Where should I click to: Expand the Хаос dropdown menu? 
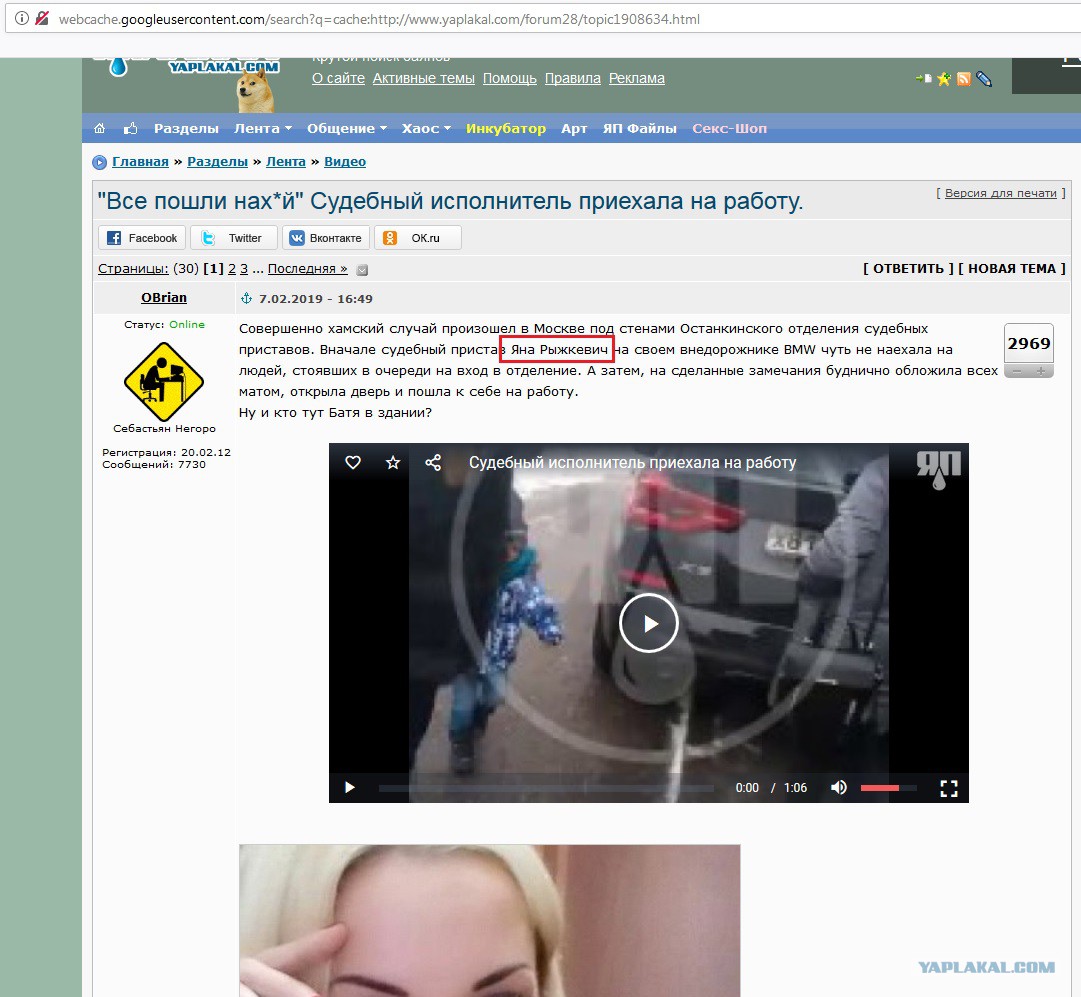[426, 128]
